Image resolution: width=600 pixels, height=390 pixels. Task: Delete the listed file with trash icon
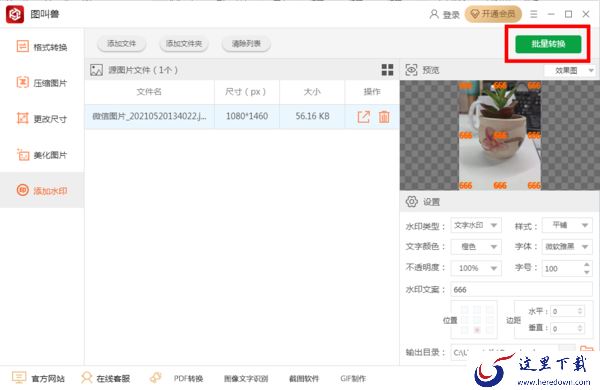[384, 116]
